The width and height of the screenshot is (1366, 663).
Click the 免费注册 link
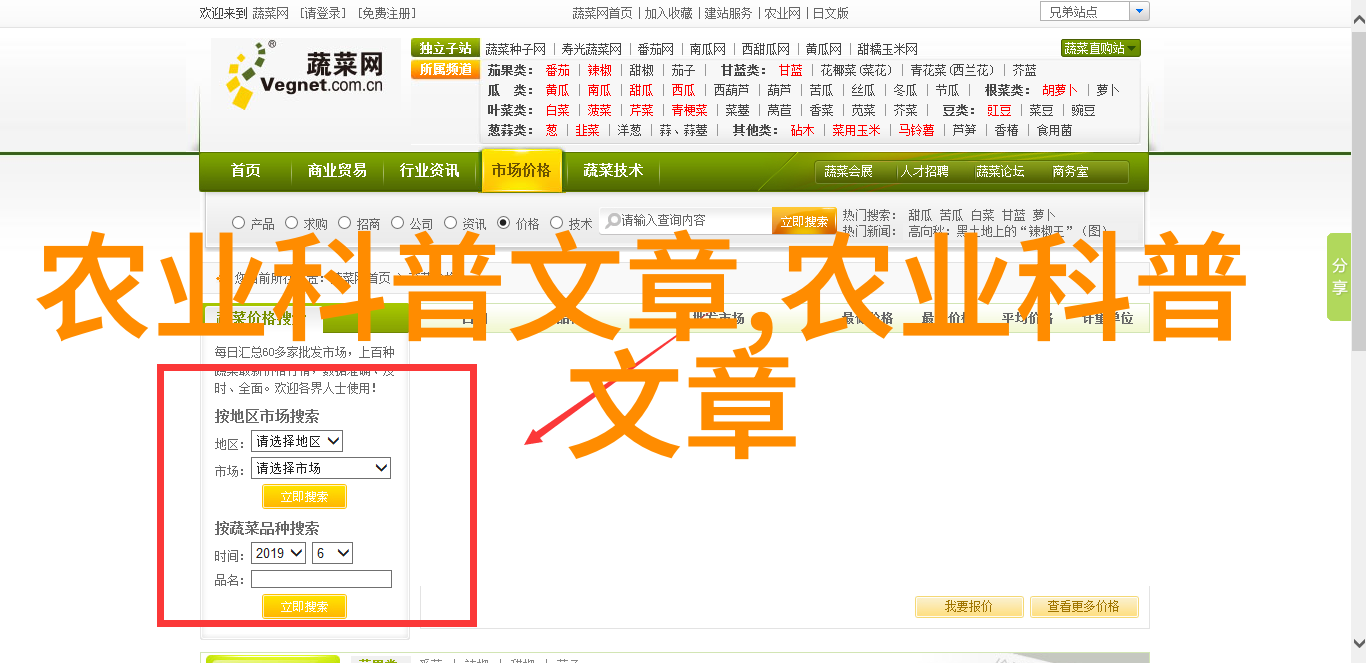pos(385,13)
